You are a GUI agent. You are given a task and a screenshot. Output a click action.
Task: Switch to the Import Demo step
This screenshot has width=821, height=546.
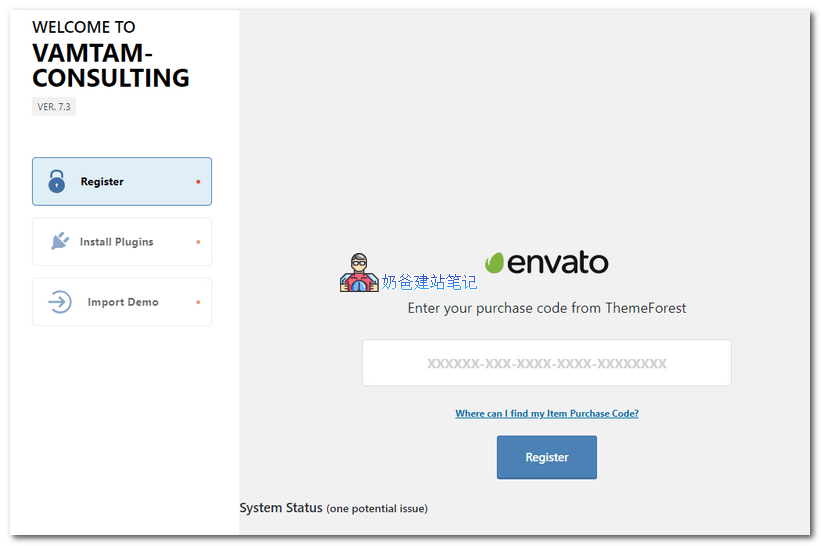(122, 302)
